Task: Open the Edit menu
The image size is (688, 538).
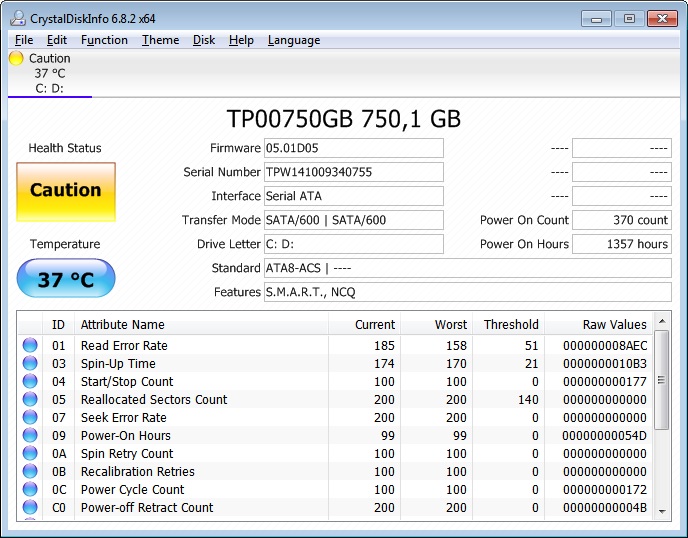Action: click(57, 40)
